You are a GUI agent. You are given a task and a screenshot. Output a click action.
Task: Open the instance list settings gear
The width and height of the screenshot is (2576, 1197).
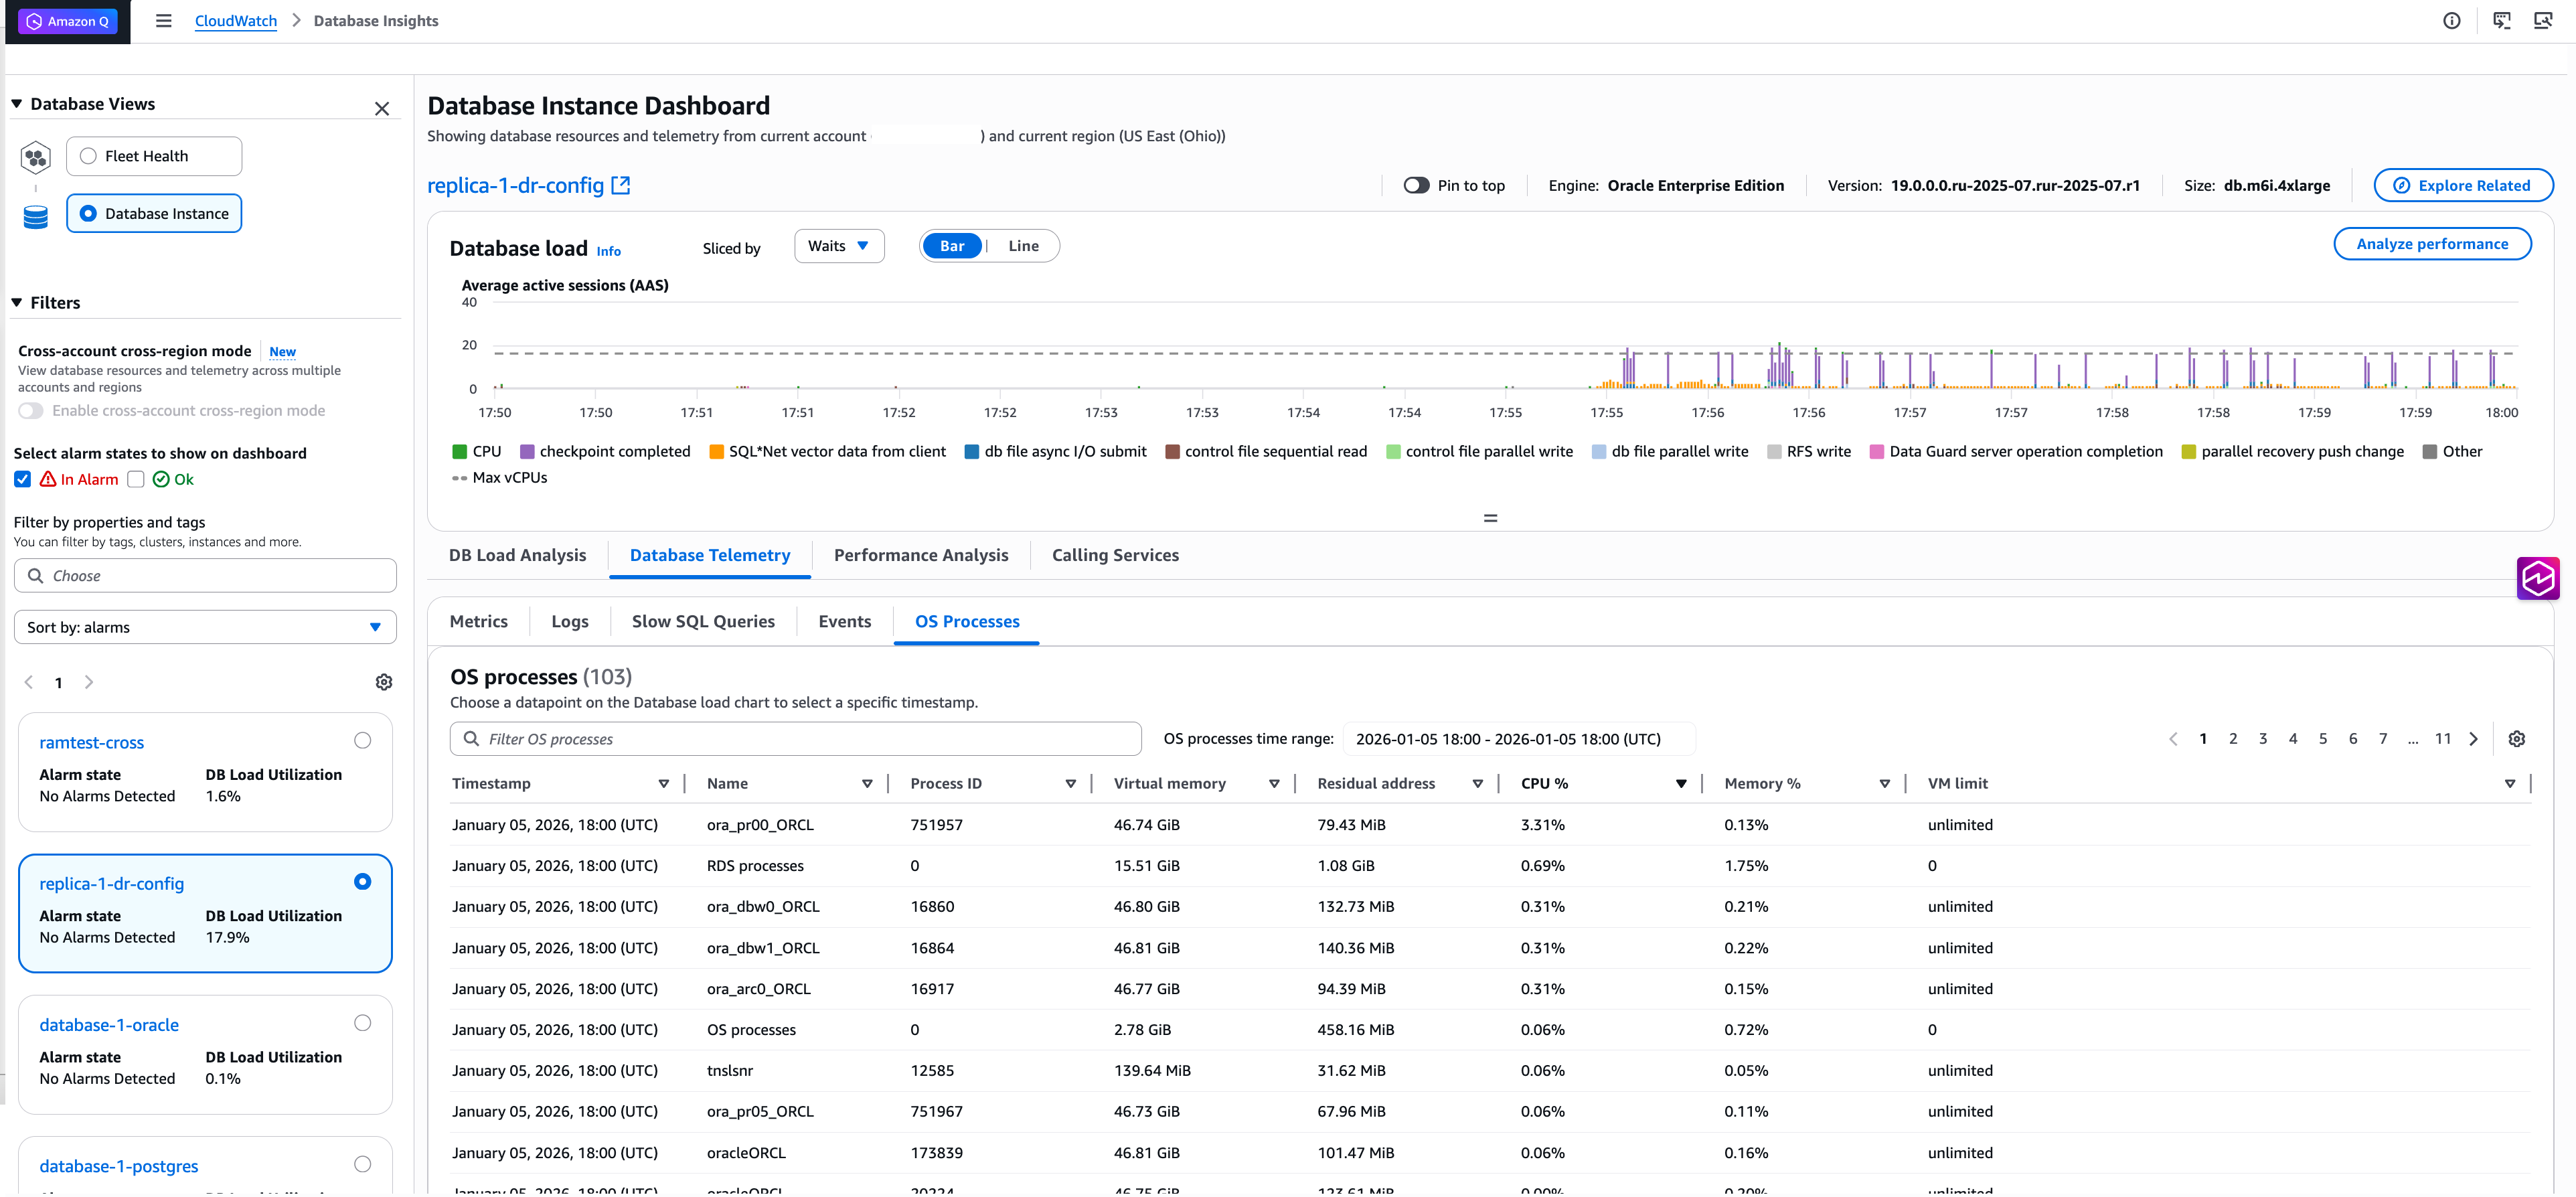point(384,682)
